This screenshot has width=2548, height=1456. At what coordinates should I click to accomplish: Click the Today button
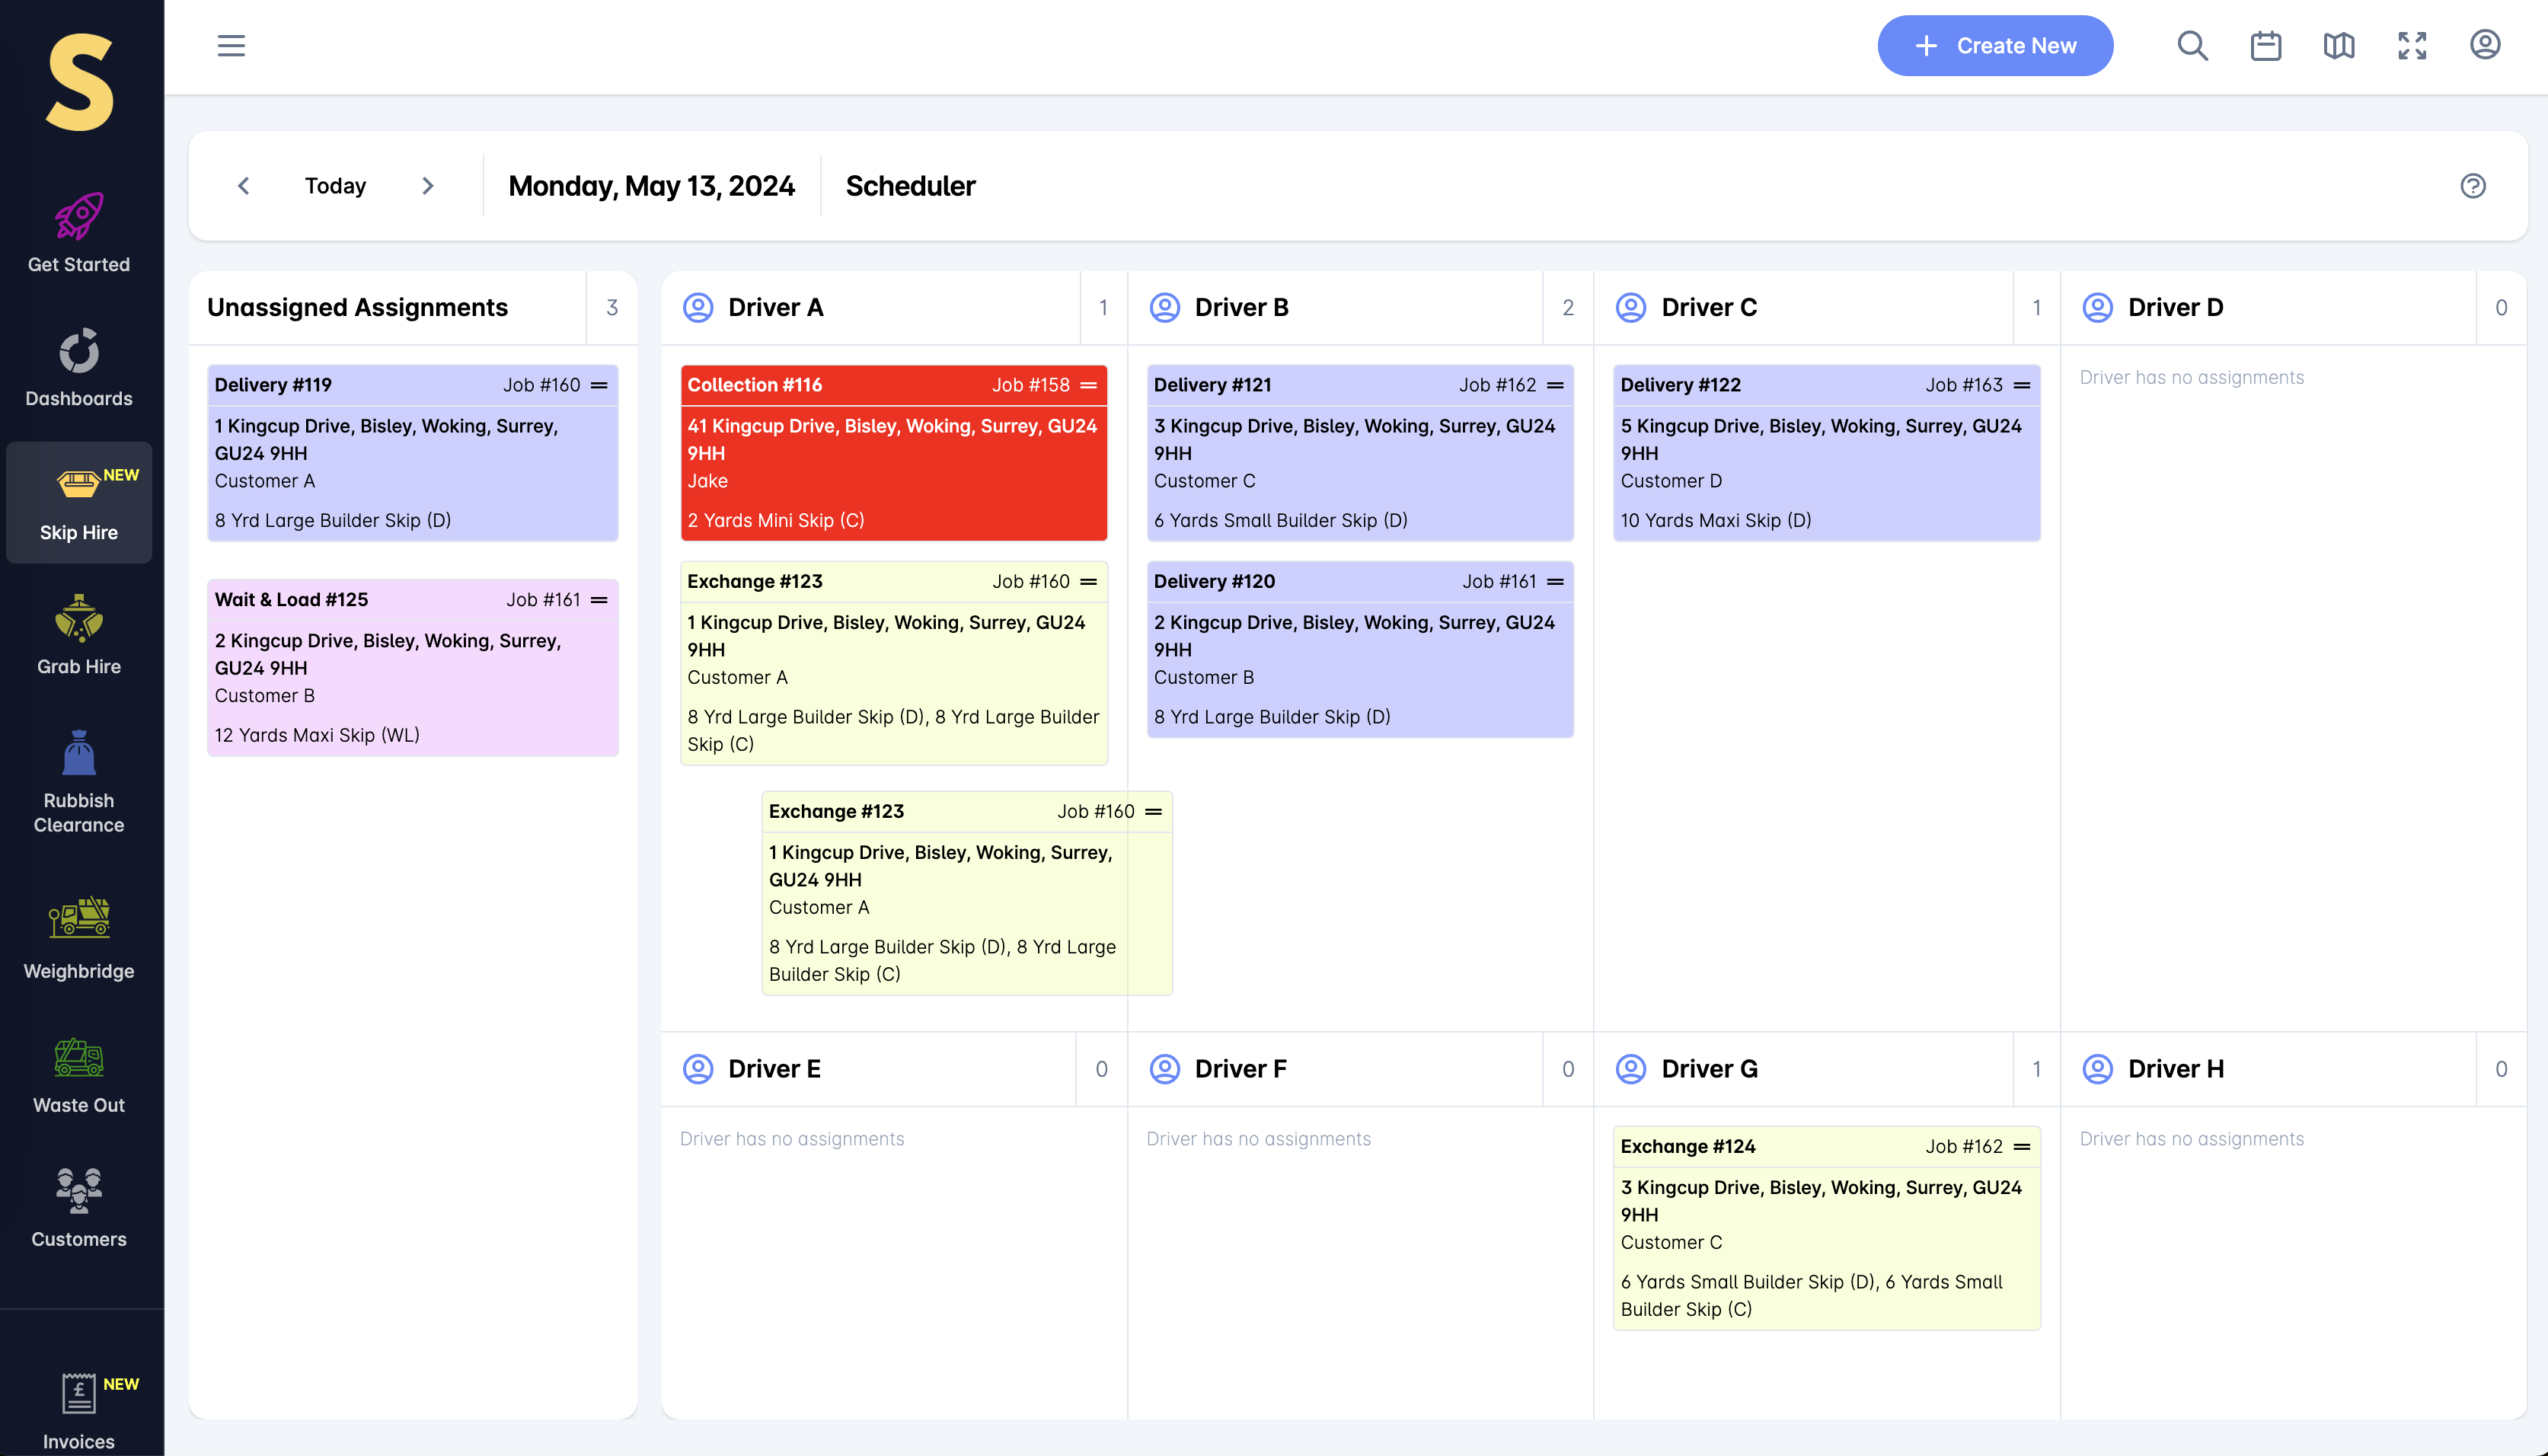point(335,186)
